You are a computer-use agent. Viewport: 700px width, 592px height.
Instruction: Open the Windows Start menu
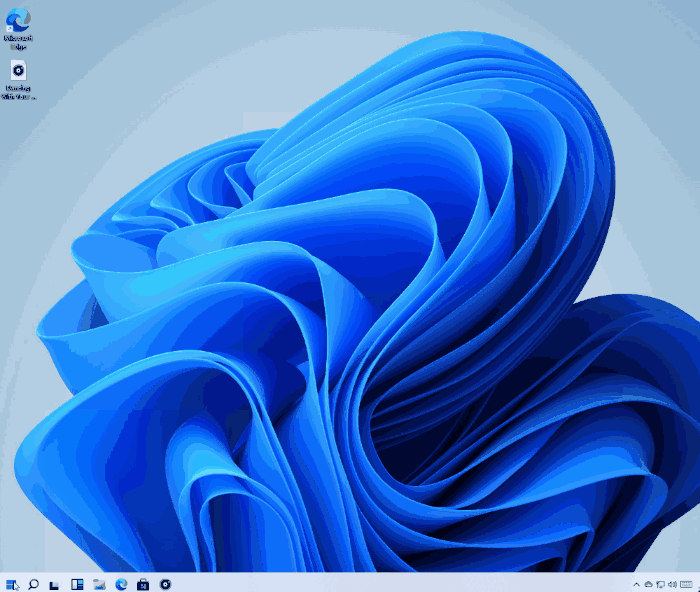(12, 584)
